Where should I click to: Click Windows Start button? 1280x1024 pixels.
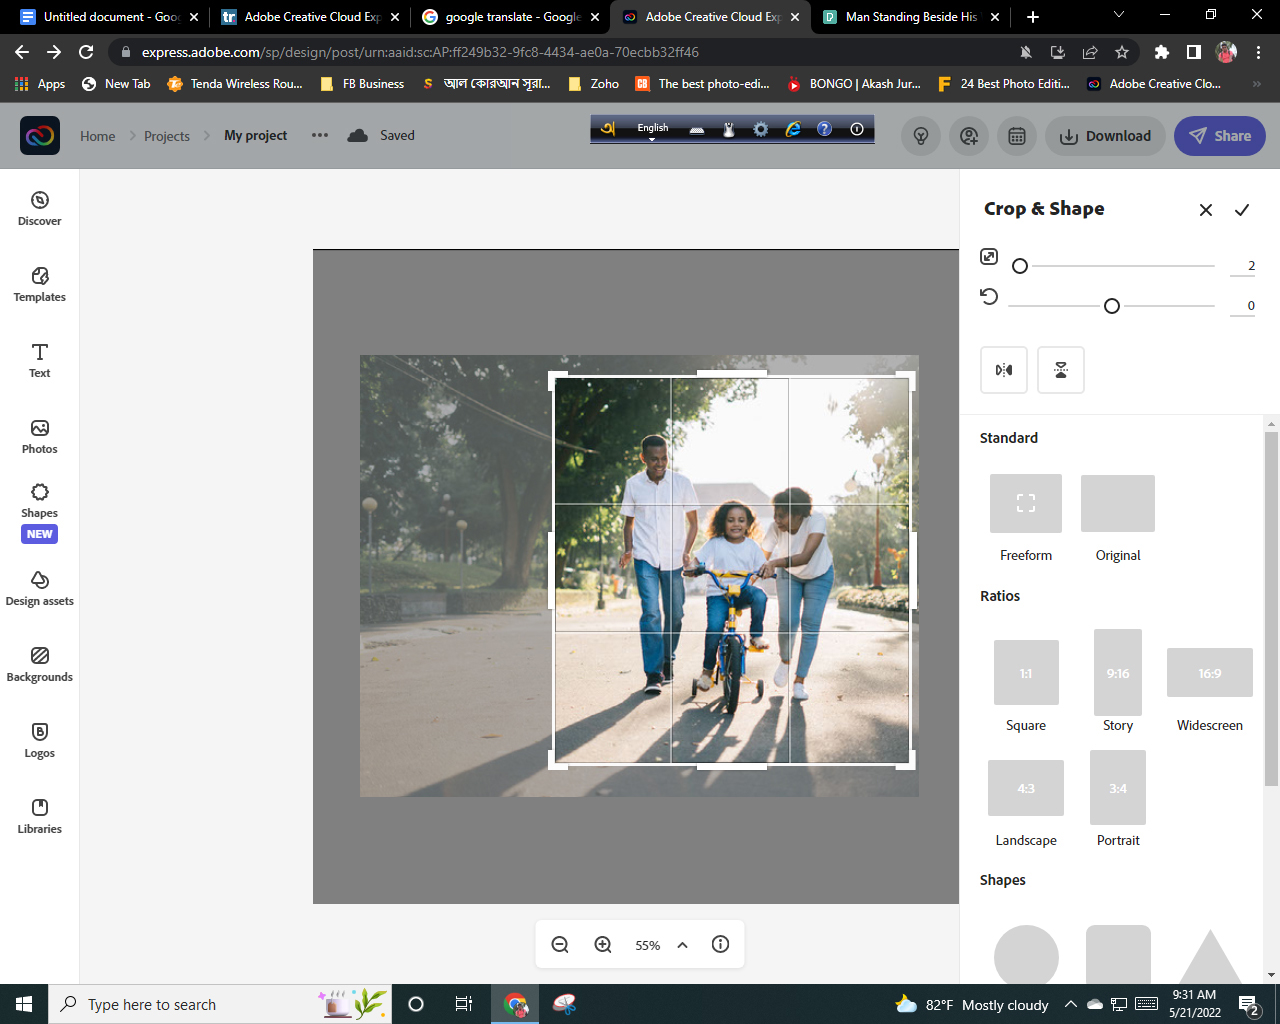pyautogui.click(x=24, y=1004)
